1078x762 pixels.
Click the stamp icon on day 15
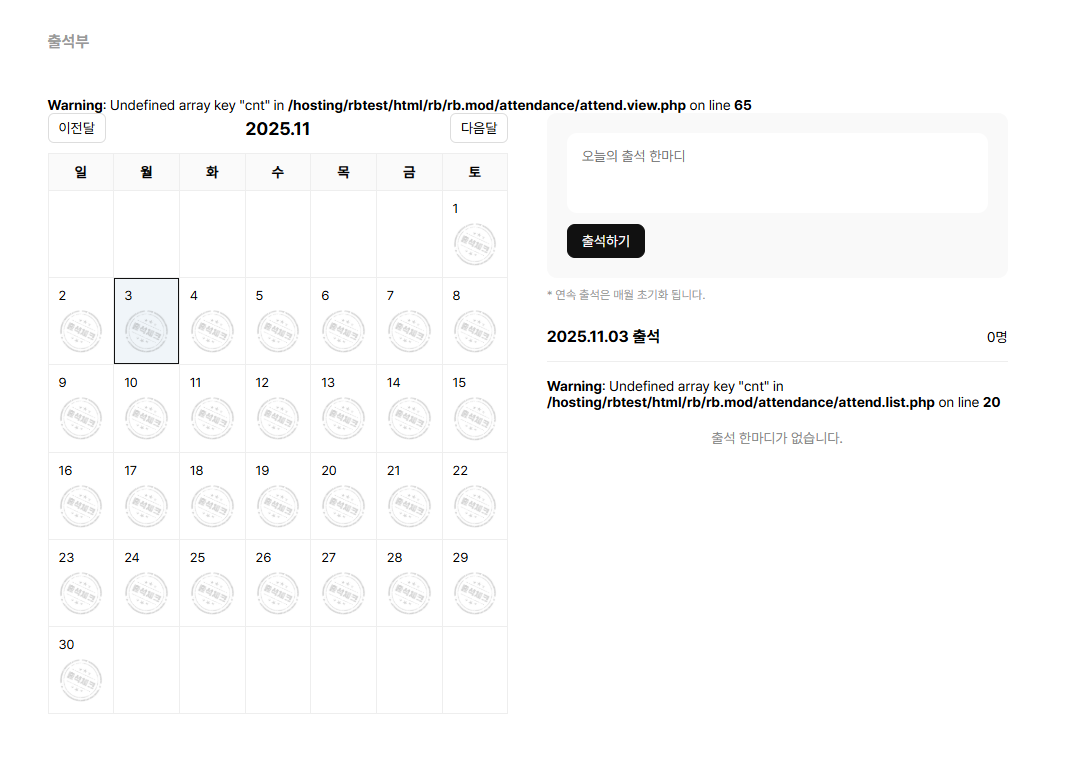pyautogui.click(x=474, y=418)
